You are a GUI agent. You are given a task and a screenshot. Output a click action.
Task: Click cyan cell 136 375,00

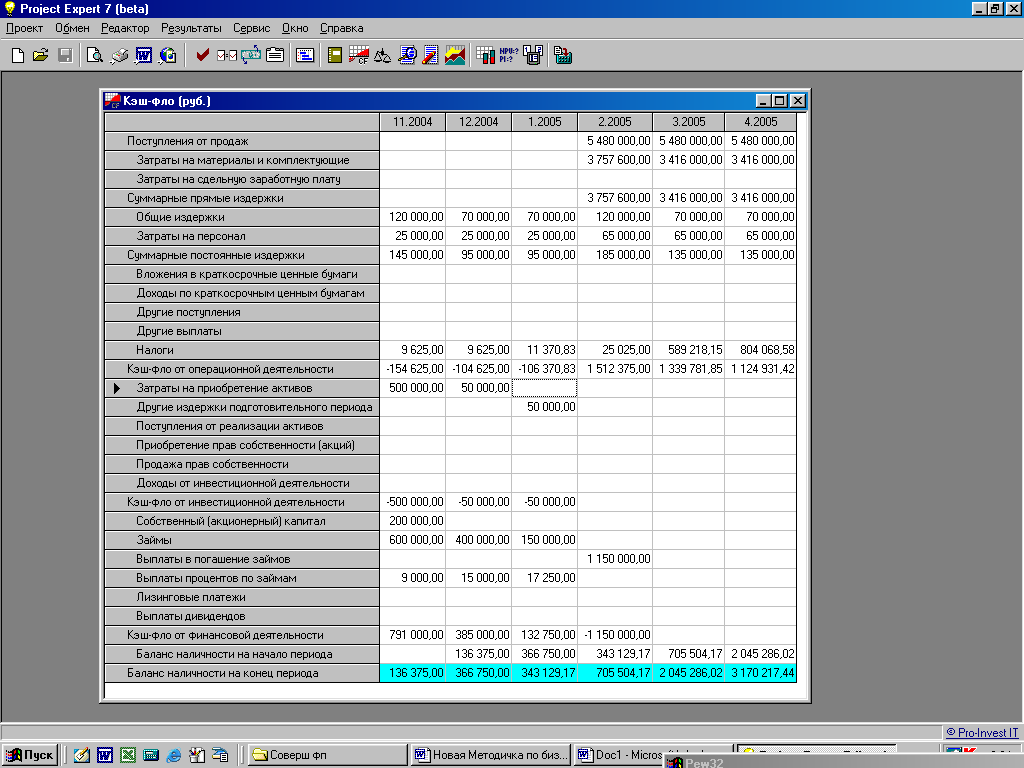click(413, 673)
